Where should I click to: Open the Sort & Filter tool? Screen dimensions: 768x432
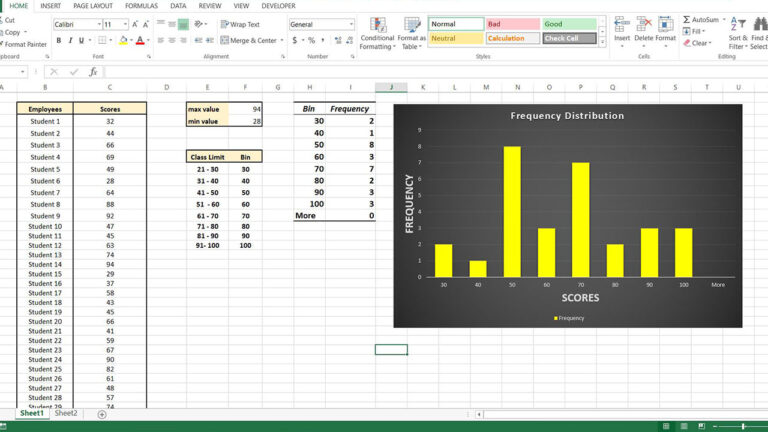pos(737,30)
